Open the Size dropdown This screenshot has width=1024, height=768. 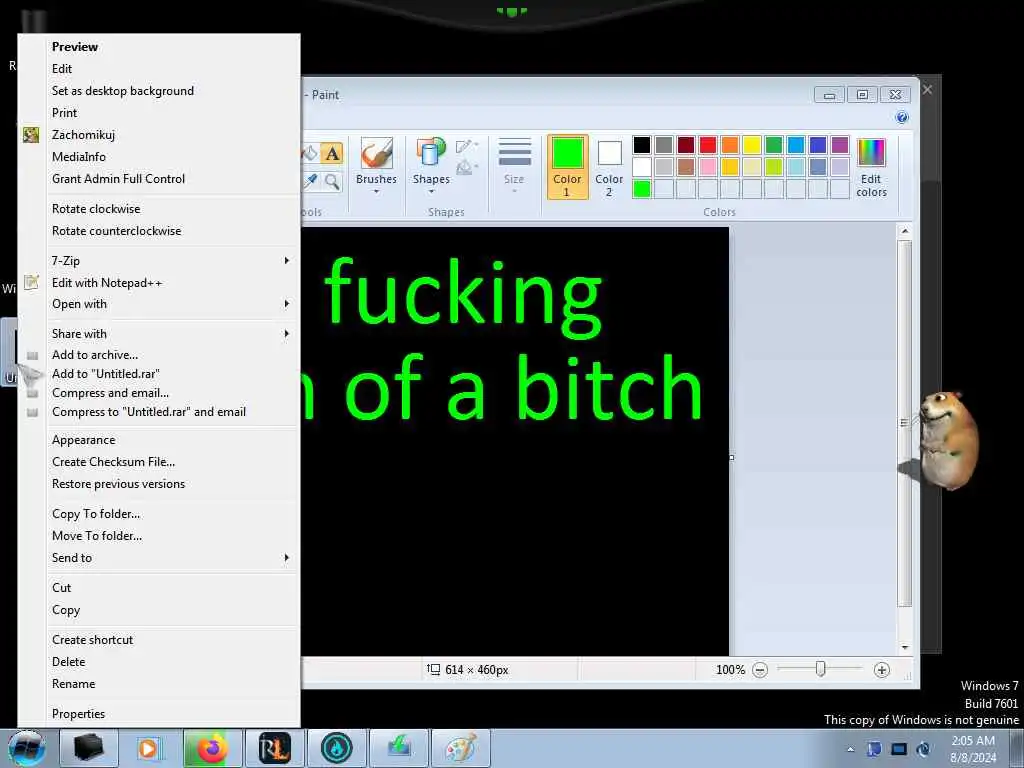514,165
